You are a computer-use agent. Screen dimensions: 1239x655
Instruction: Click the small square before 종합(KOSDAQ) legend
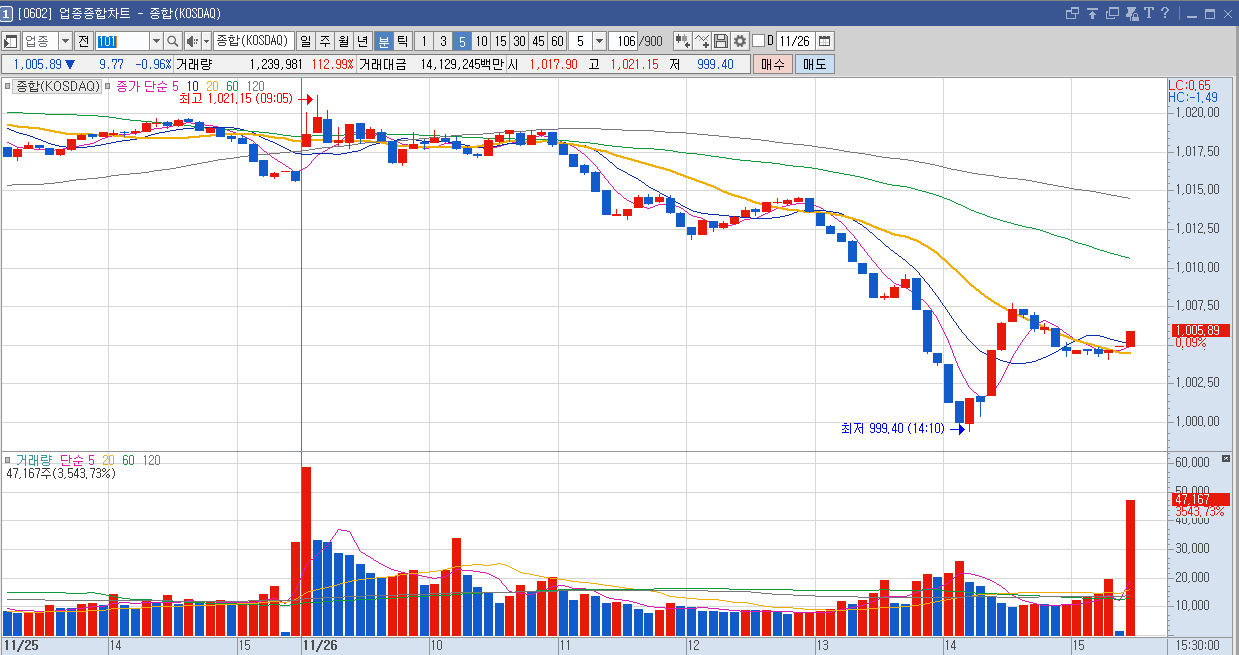click(x=8, y=86)
